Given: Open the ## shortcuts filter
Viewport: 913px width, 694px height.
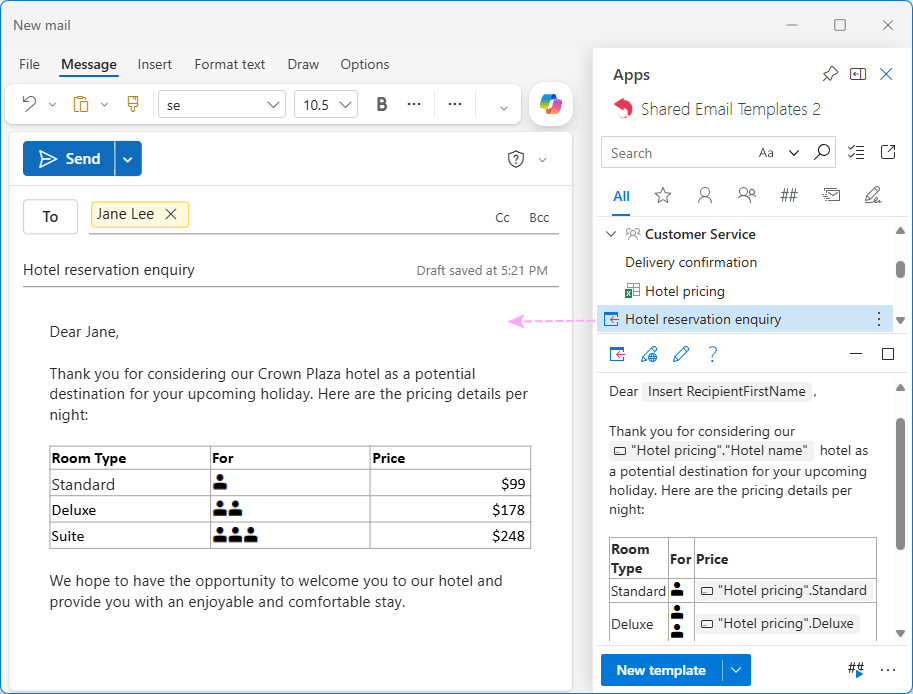Looking at the screenshot, I should (x=788, y=195).
